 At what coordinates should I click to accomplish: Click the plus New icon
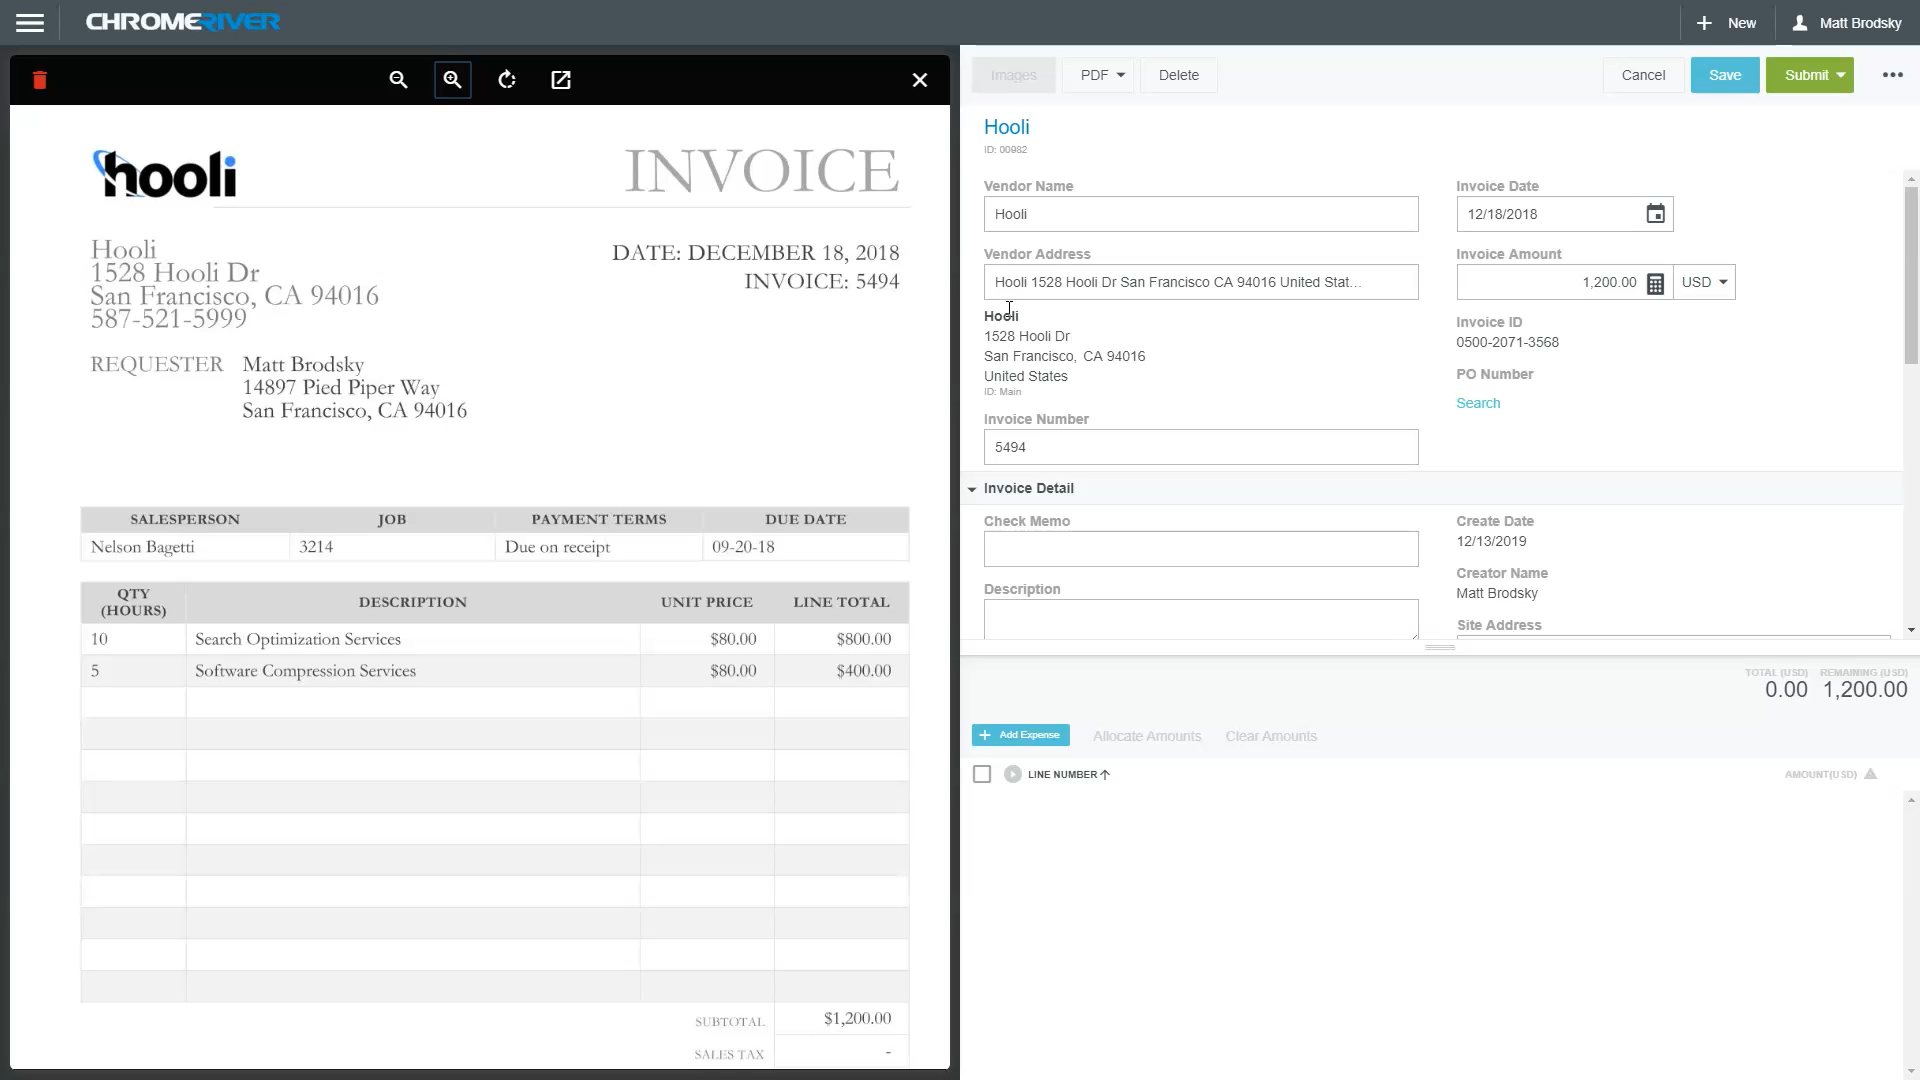coord(1704,23)
